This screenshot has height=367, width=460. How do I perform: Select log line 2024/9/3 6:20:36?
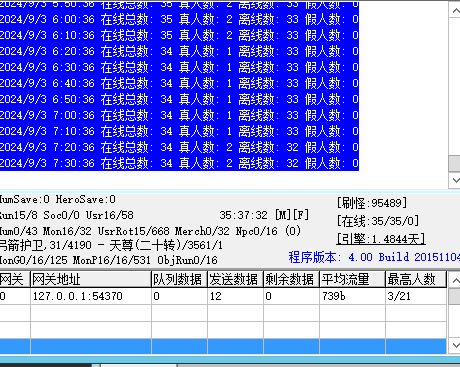click(x=179, y=51)
